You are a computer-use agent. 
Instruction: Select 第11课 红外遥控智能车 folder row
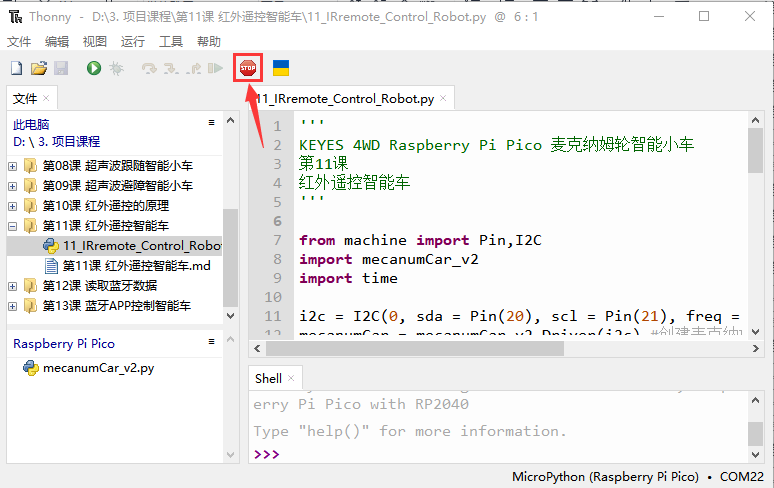tap(115, 226)
